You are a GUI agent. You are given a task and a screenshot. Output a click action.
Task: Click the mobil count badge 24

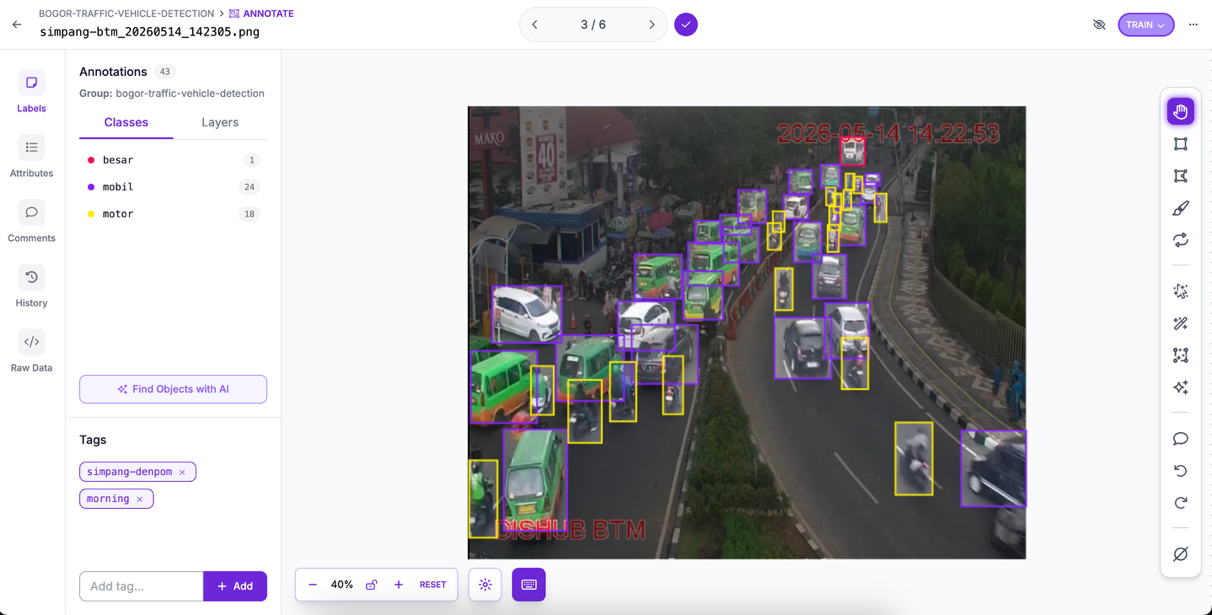click(x=249, y=187)
